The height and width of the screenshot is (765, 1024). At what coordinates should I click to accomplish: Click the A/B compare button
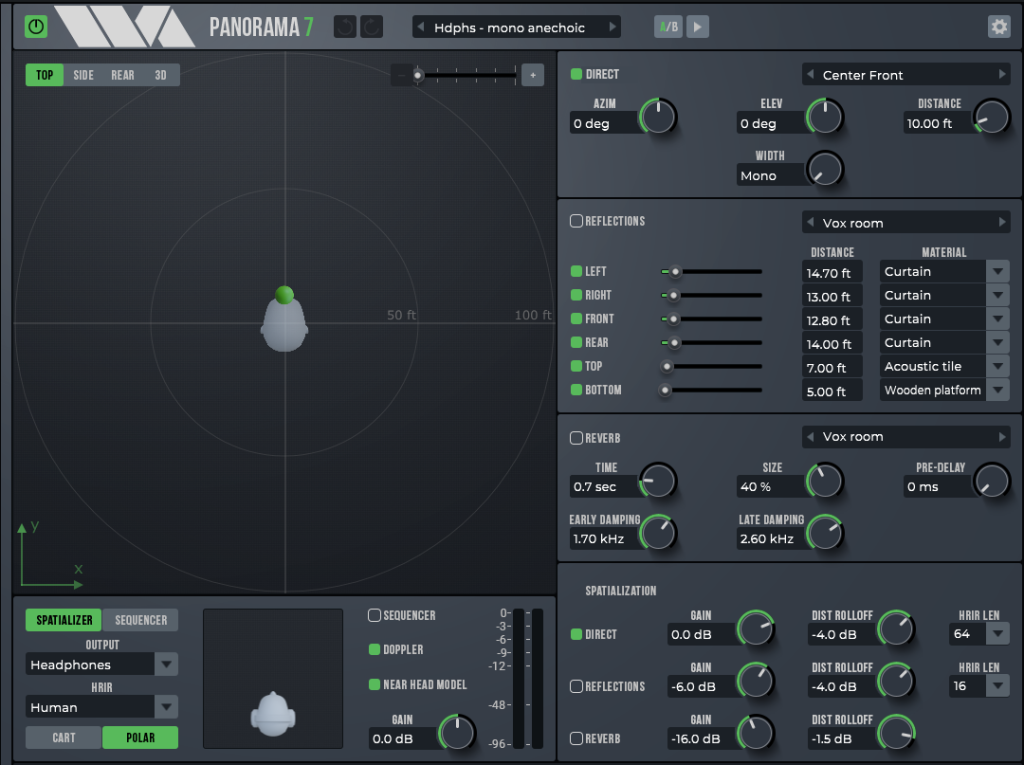point(668,27)
